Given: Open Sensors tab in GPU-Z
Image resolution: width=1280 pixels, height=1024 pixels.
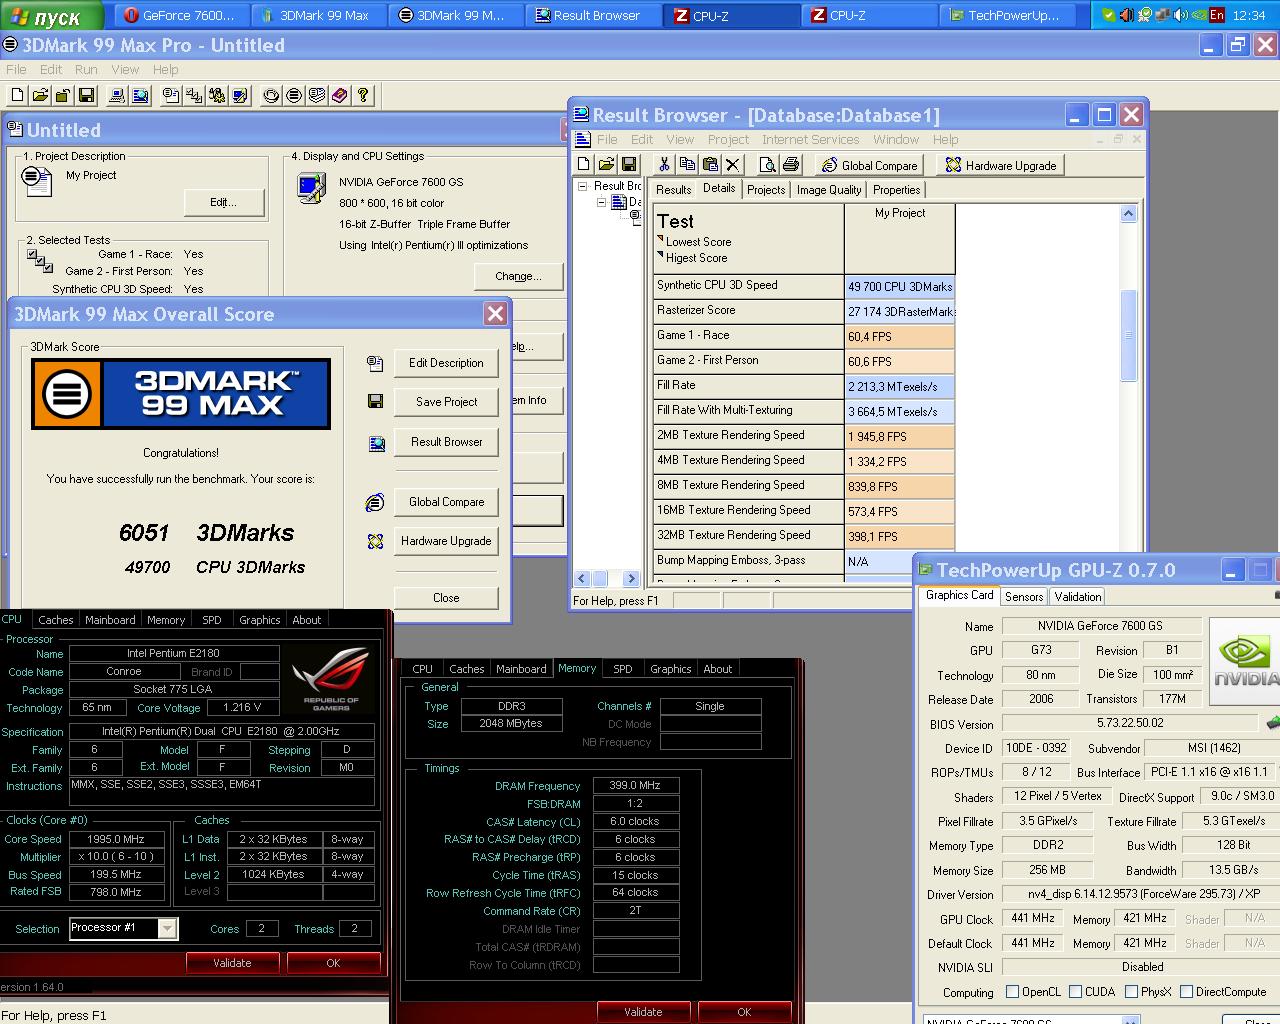Looking at the screenshot, I should pyautogui.click(x=1024, y=596).
